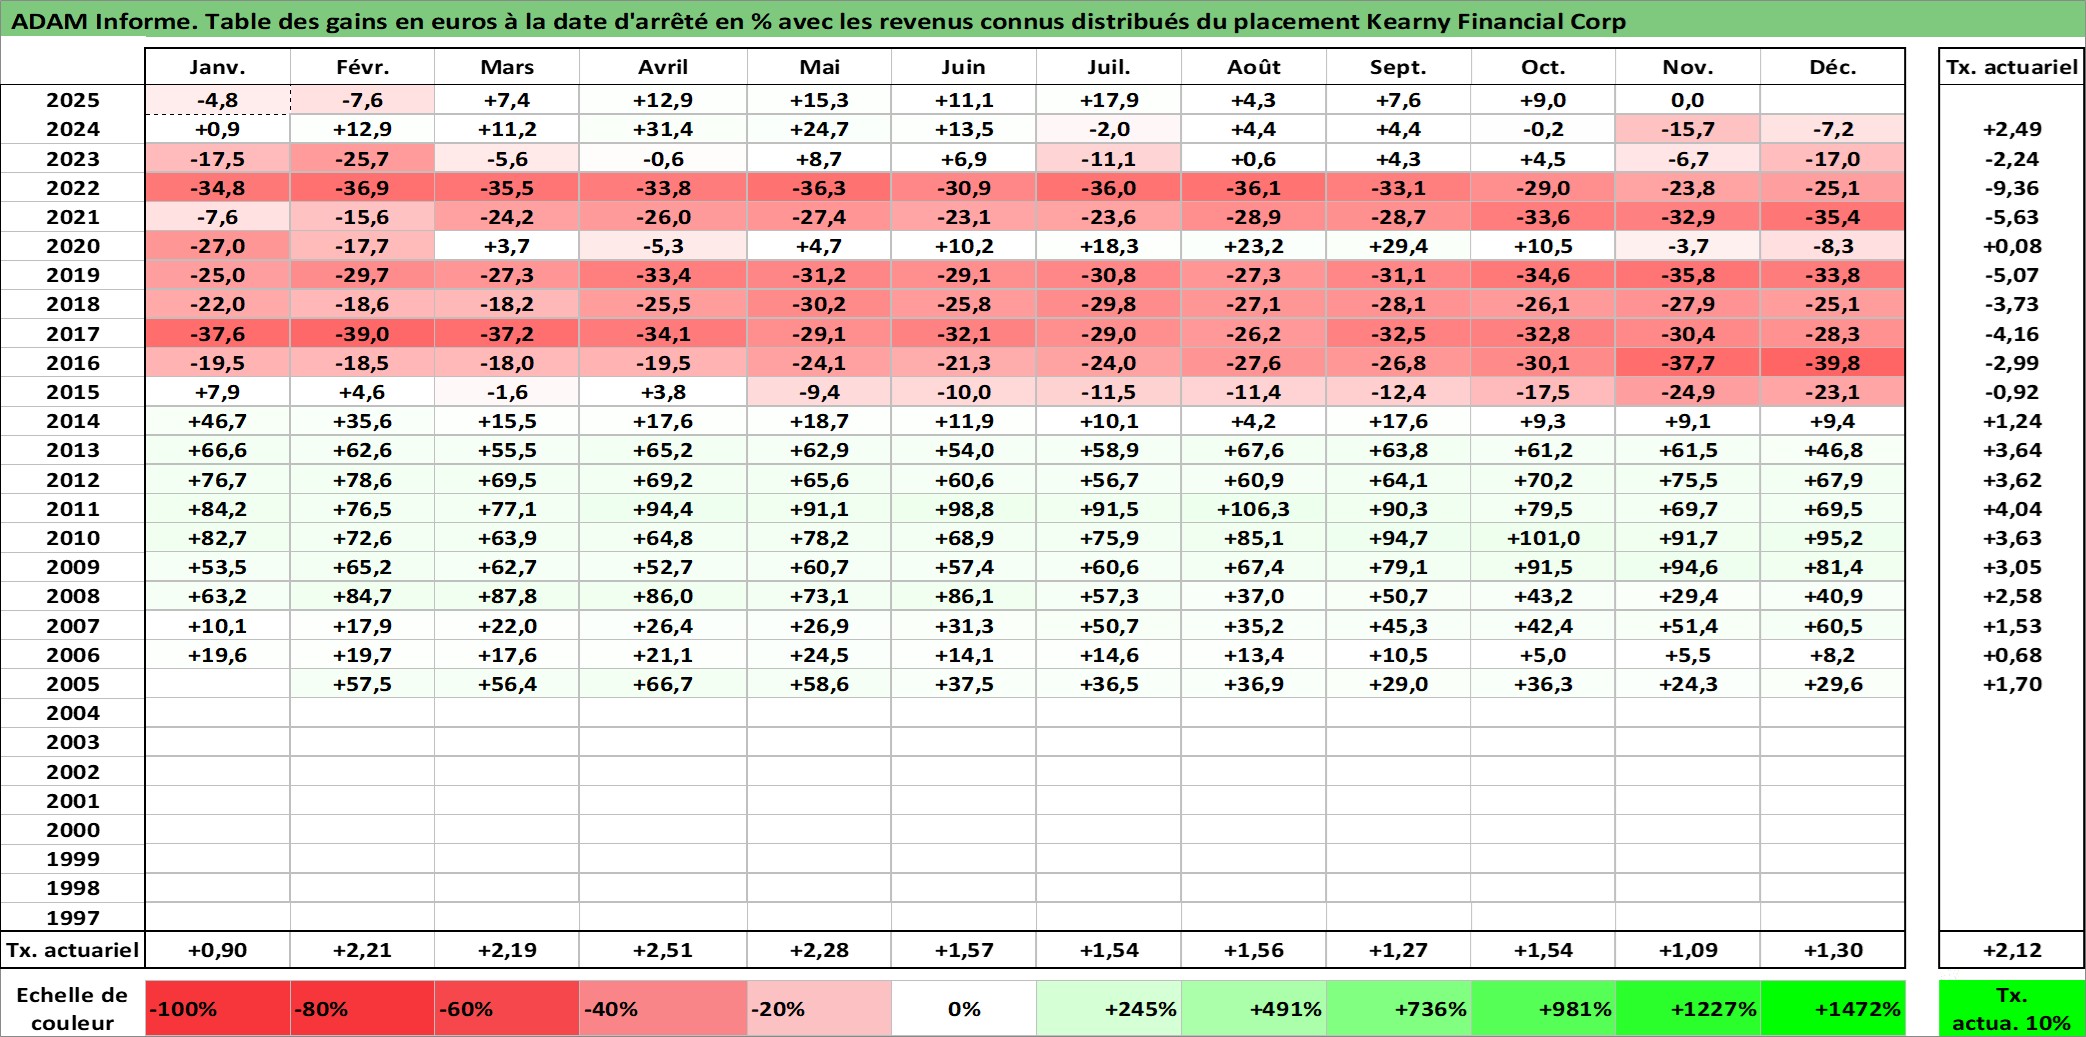Click the +1,09 bottom actuarial value under Nov.
2086x1037 pixels.
click(1688, 950)
